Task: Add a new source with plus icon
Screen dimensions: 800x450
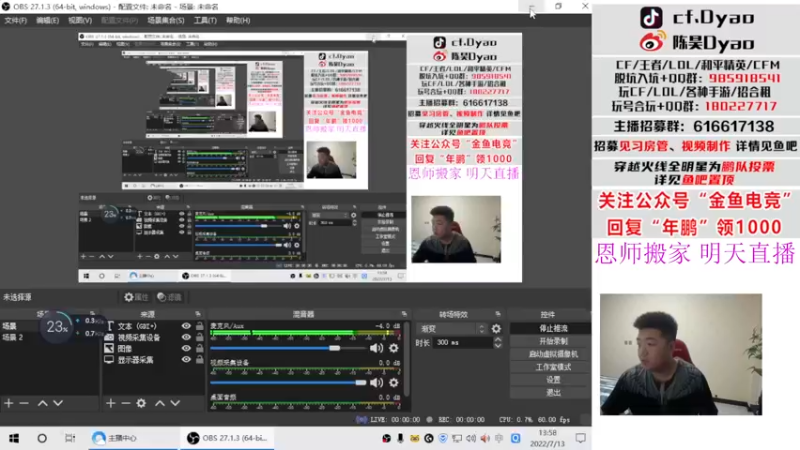Action: (111, 404)
